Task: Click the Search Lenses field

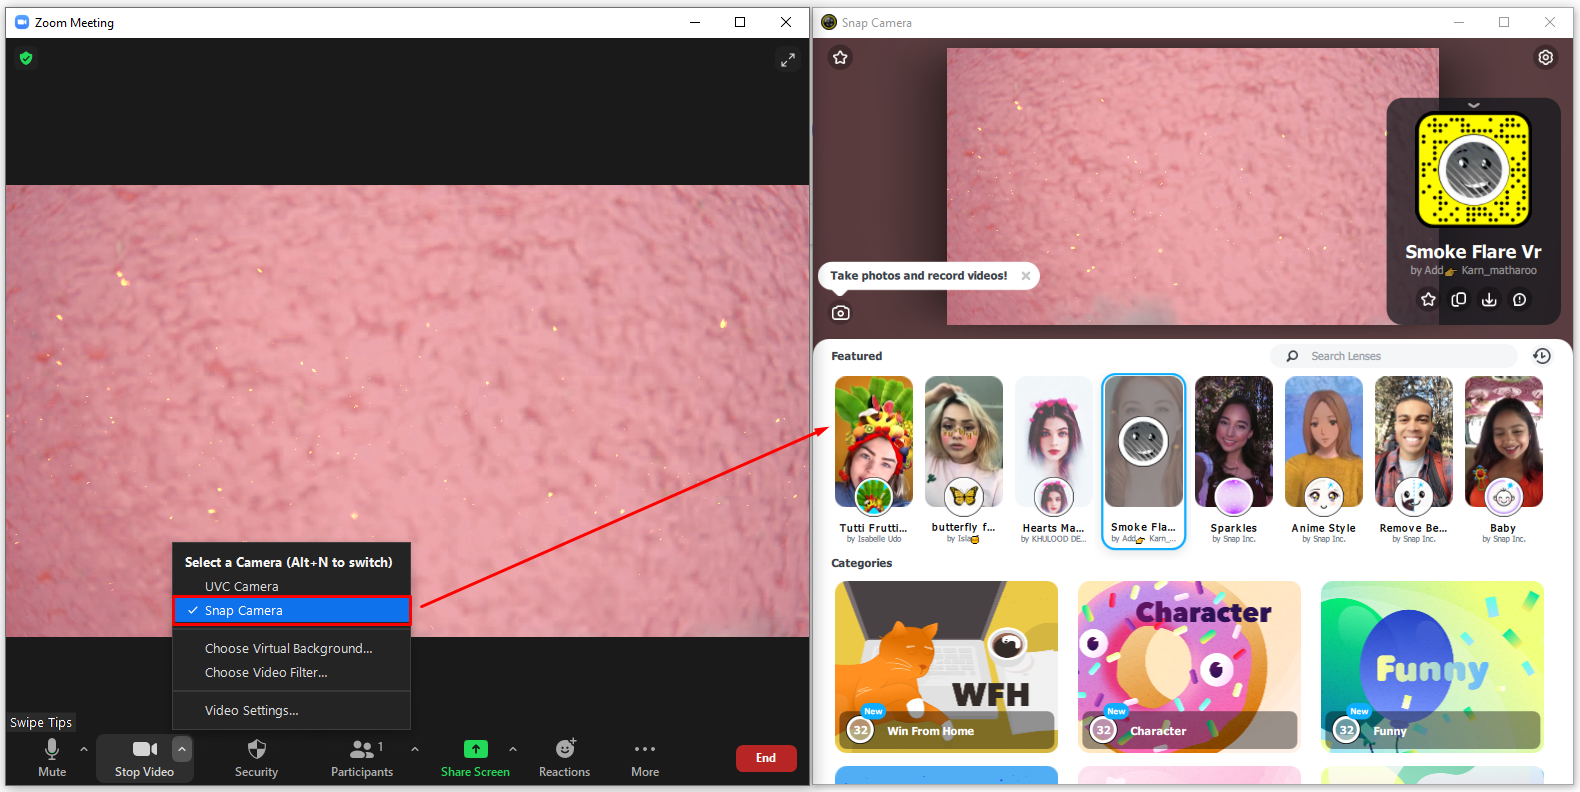Action: [x=1394, y=356]
